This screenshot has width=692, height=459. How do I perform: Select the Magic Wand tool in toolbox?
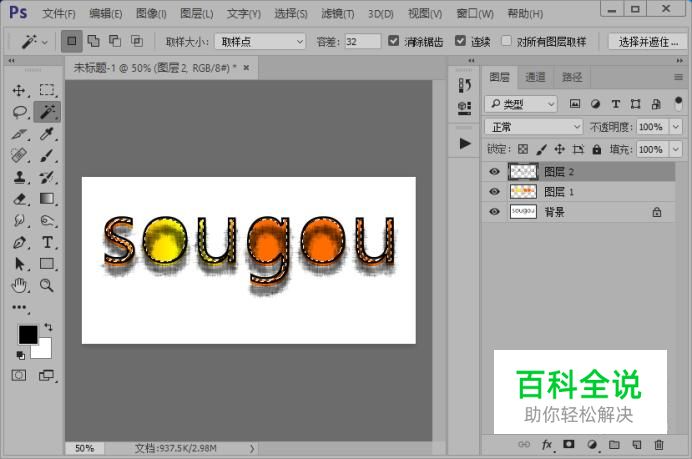(47, 112)
